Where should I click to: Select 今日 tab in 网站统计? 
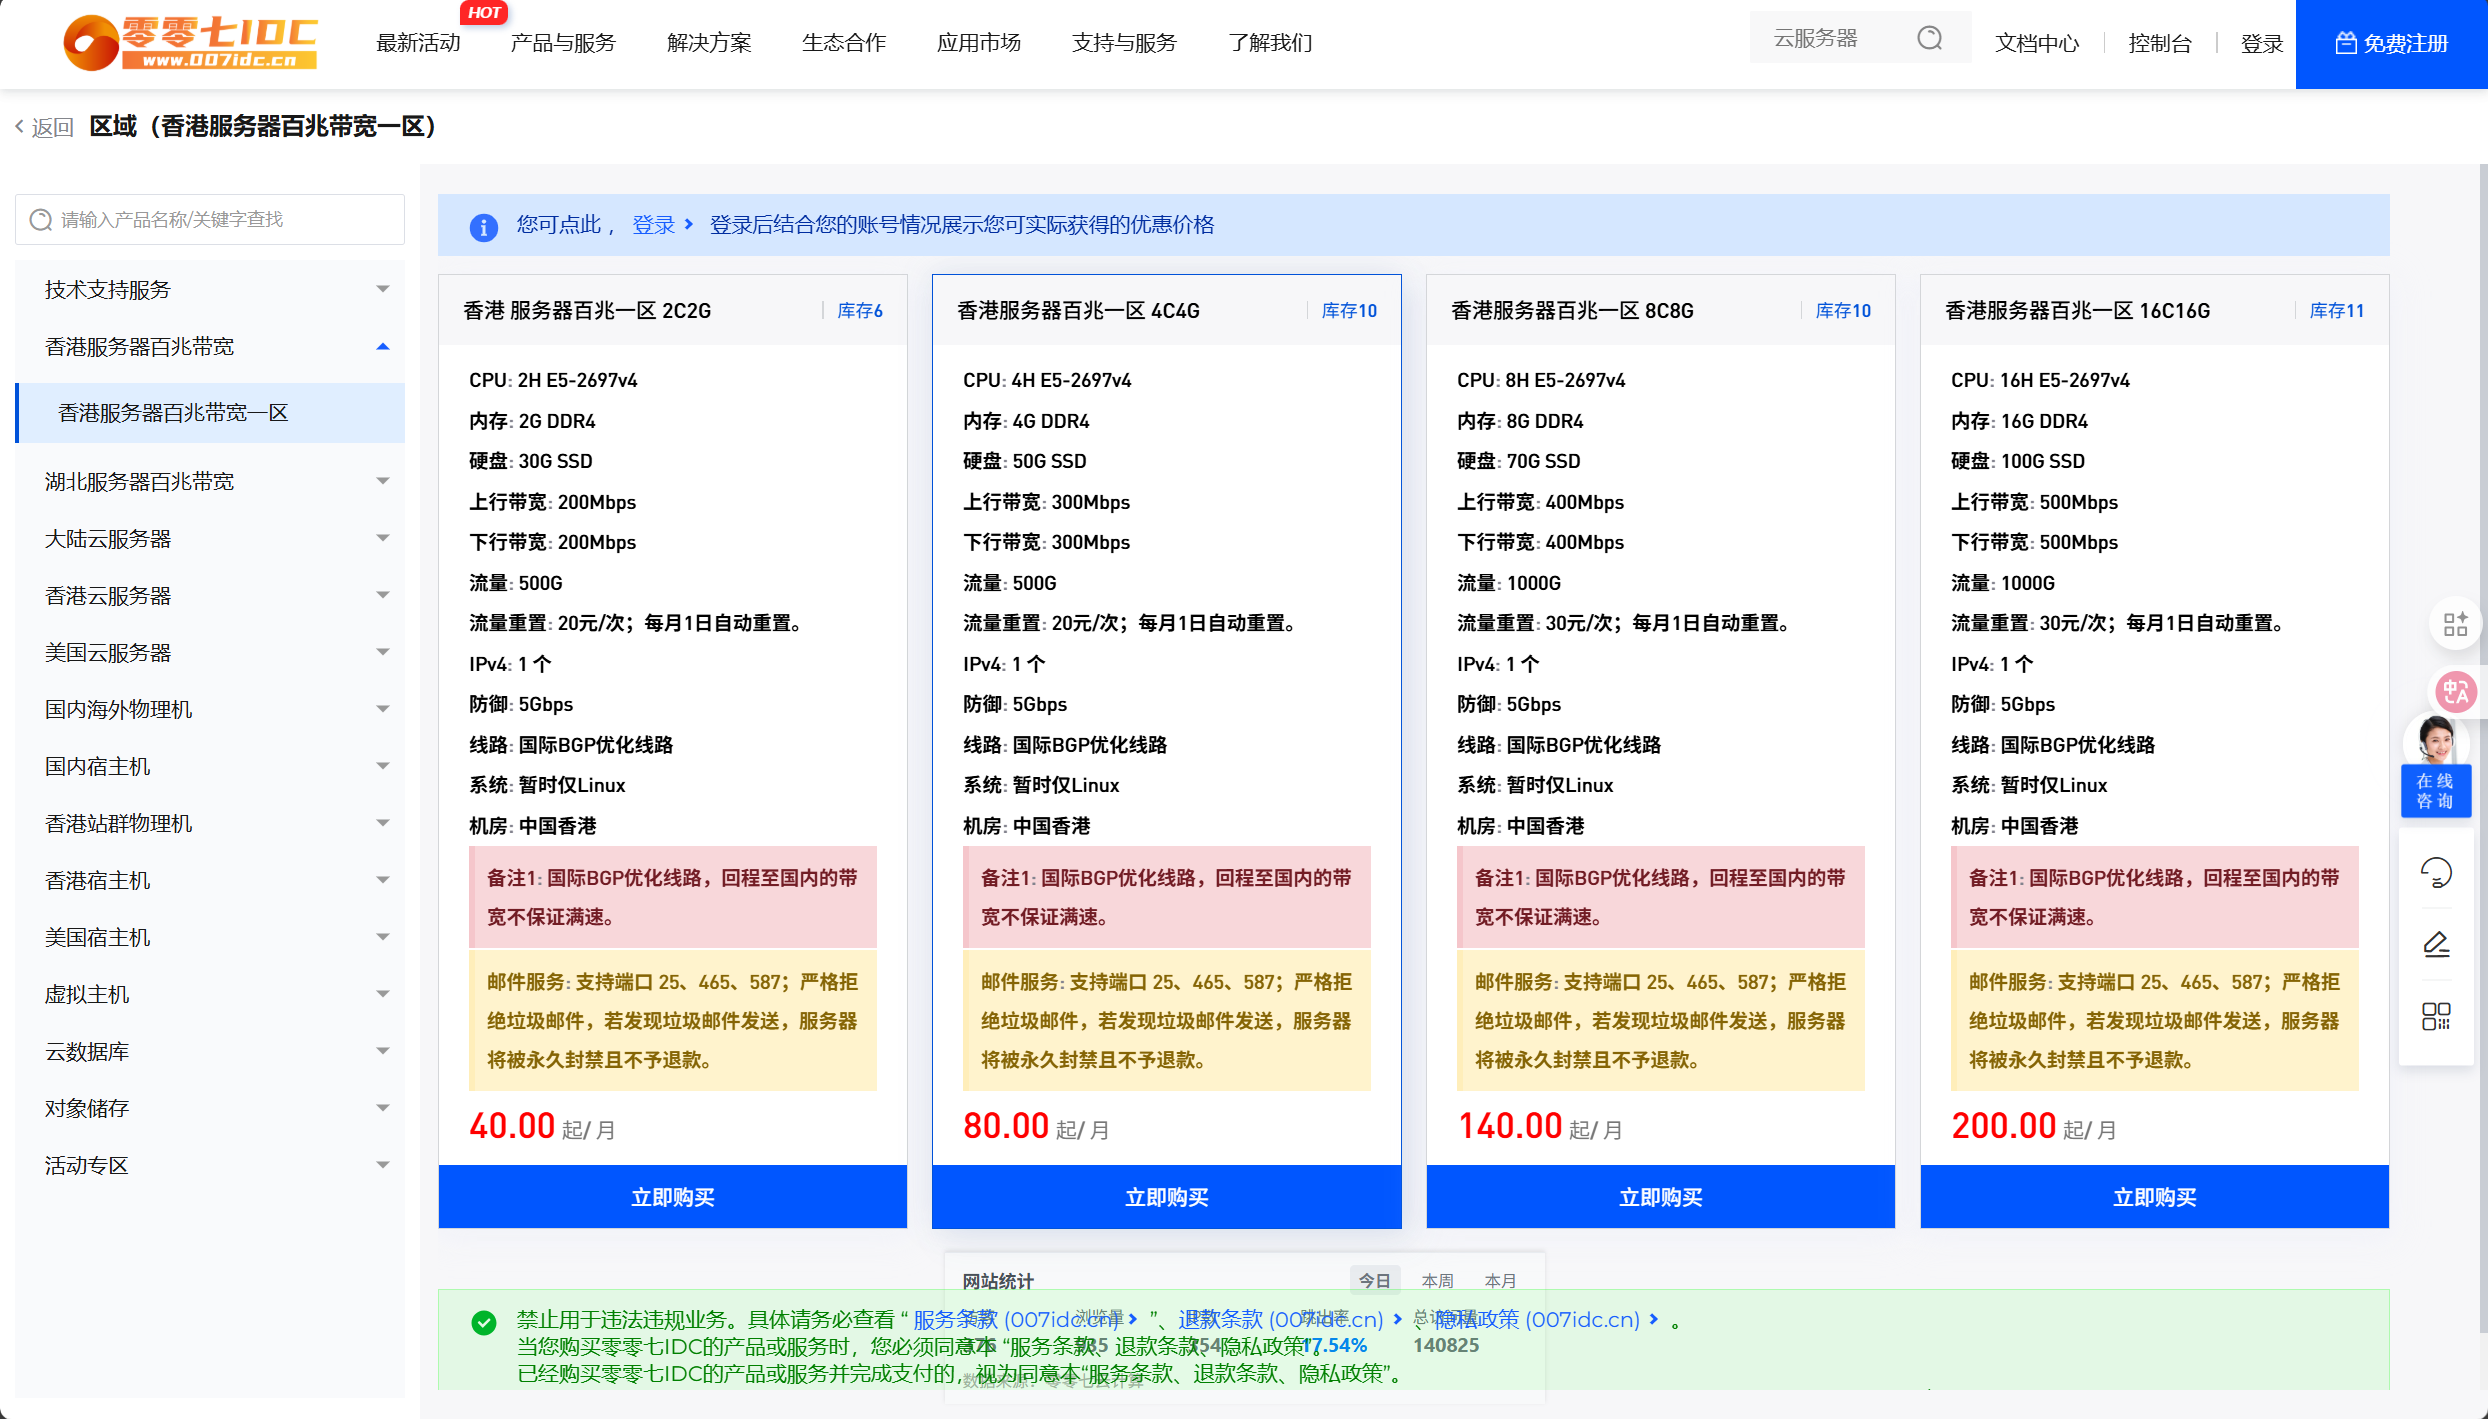point(1375,1281)
